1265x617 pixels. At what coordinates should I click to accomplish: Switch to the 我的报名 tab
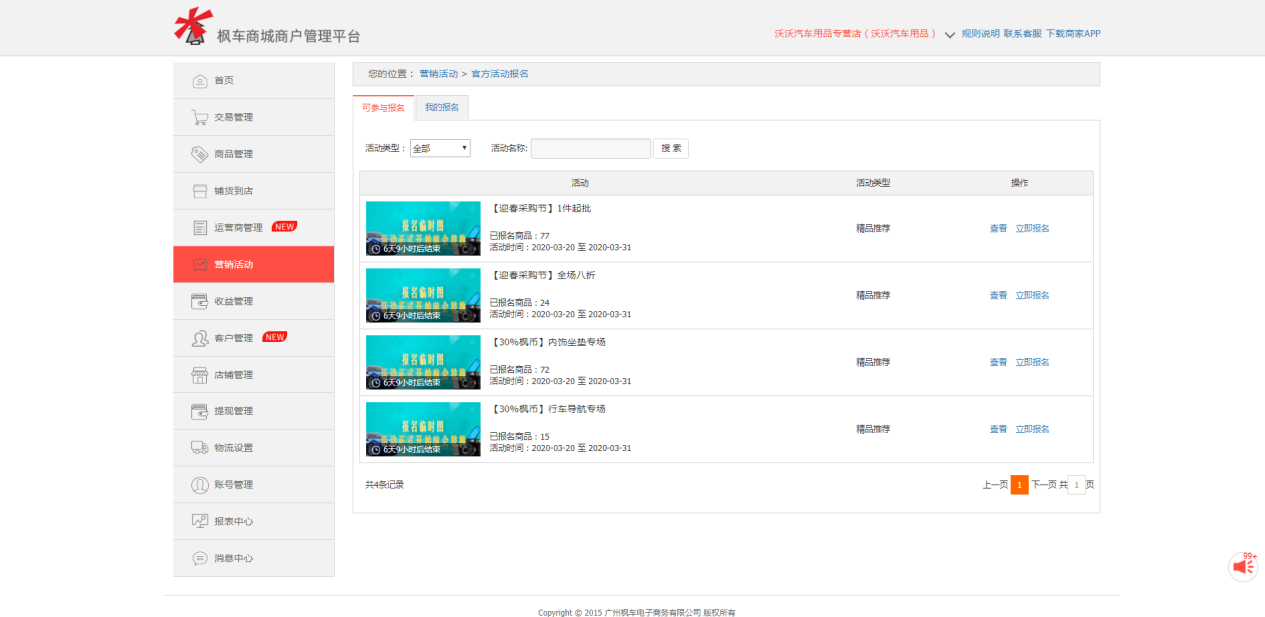coord(441,107)
